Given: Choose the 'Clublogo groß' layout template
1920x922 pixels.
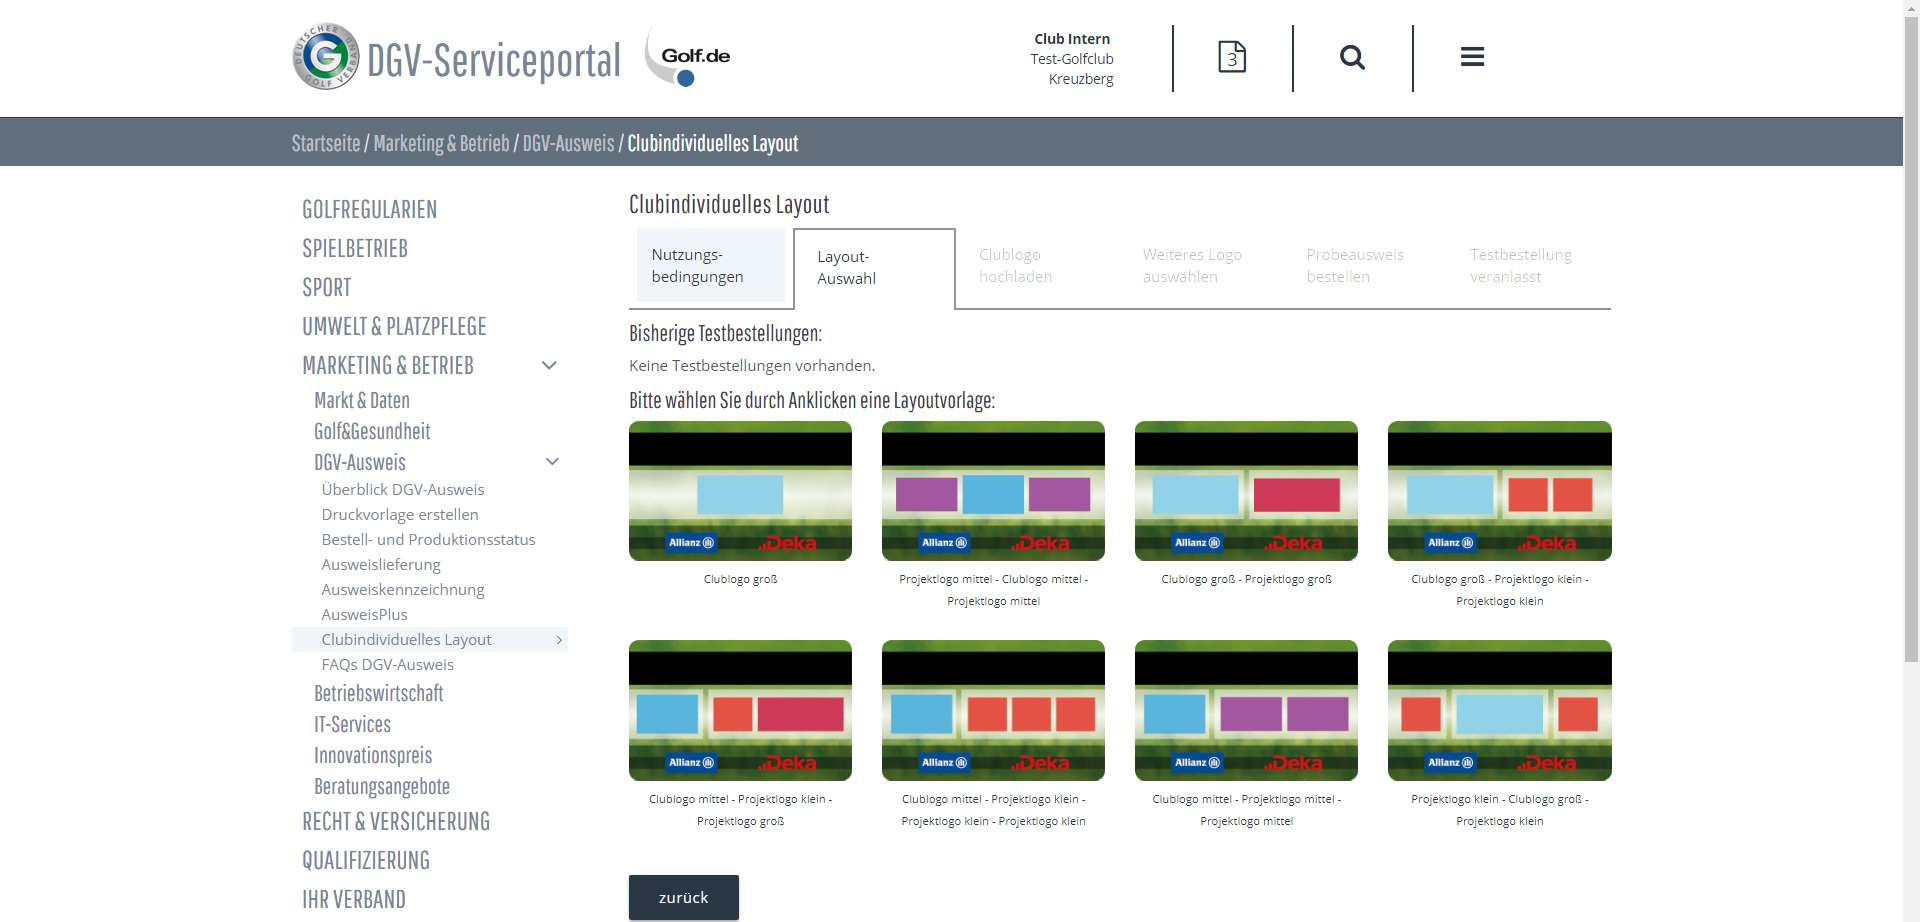Looking at the screenshot, I should point(740,491).
